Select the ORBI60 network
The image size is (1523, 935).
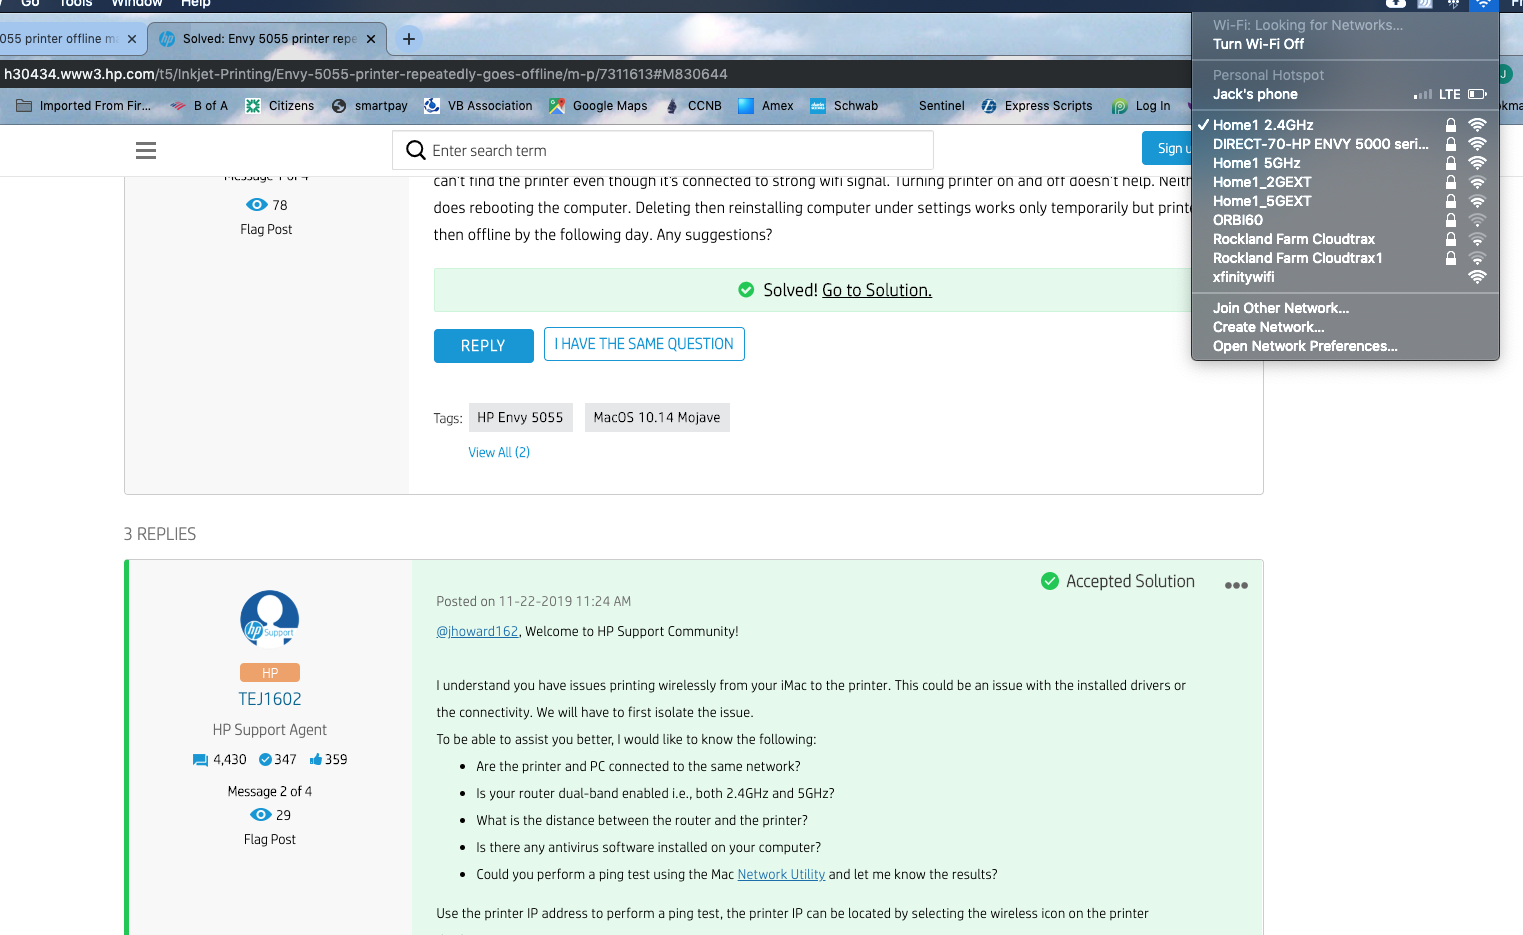pos(1345,220)
